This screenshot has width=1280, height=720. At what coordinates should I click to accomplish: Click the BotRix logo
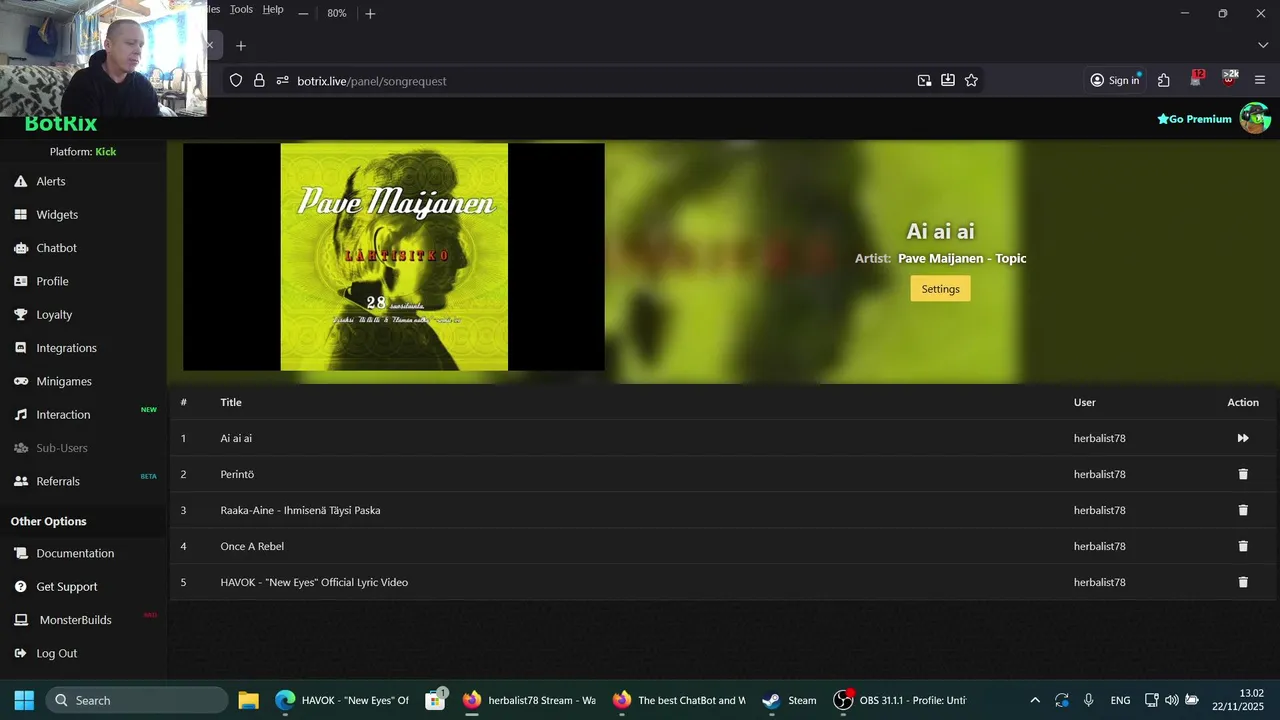click(x=60, y=124)
